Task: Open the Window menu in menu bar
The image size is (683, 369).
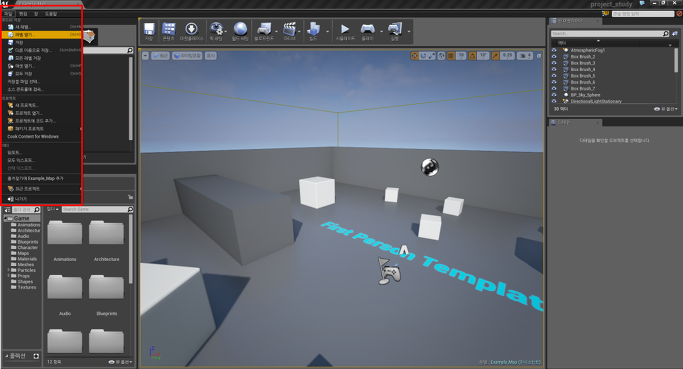Action: 36,14
